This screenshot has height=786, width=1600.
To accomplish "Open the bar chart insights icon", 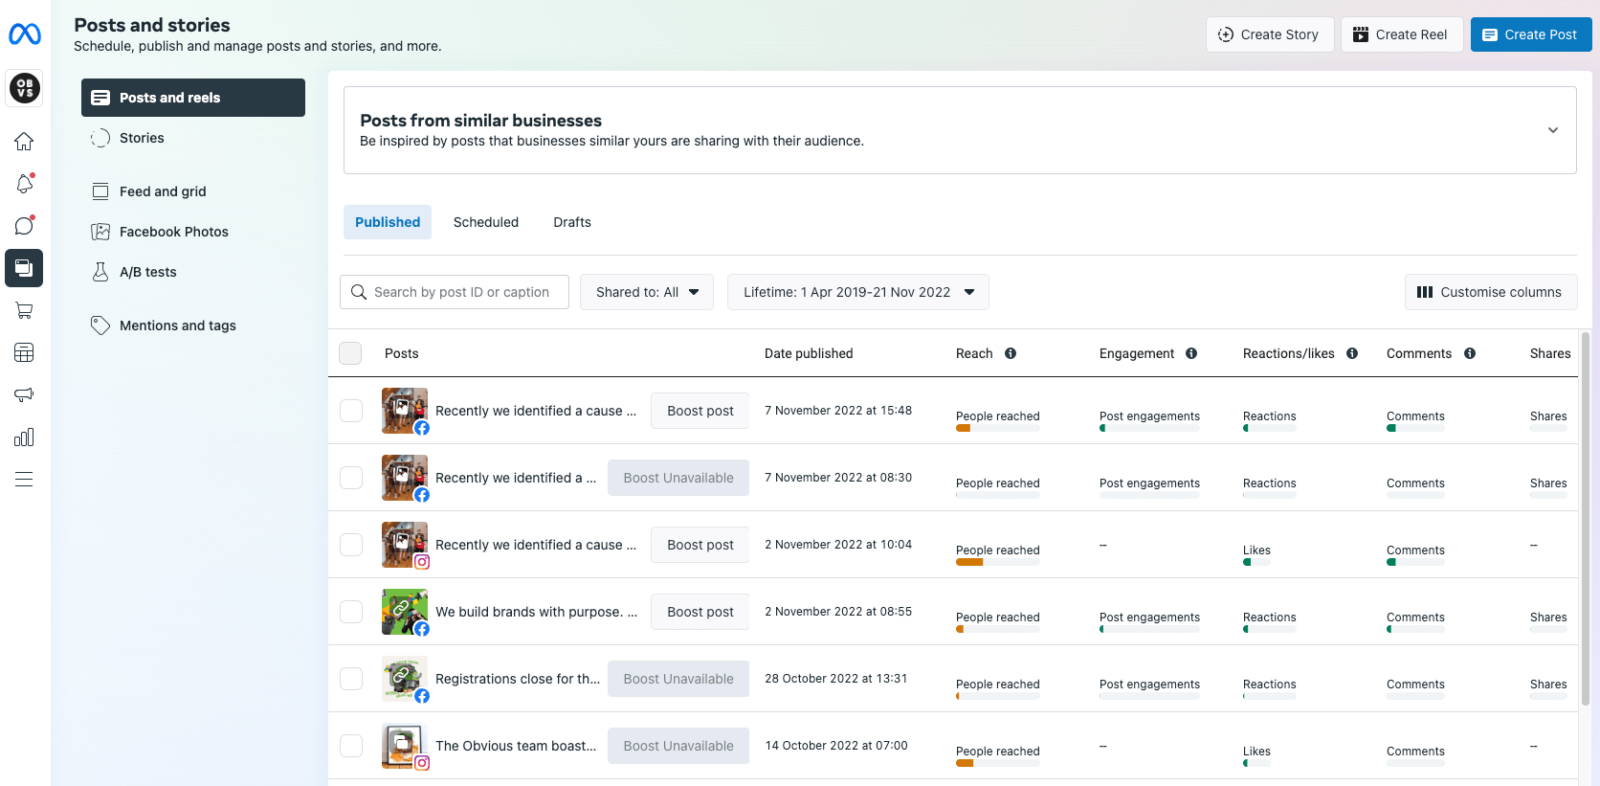I will click(x=24, y=437).
